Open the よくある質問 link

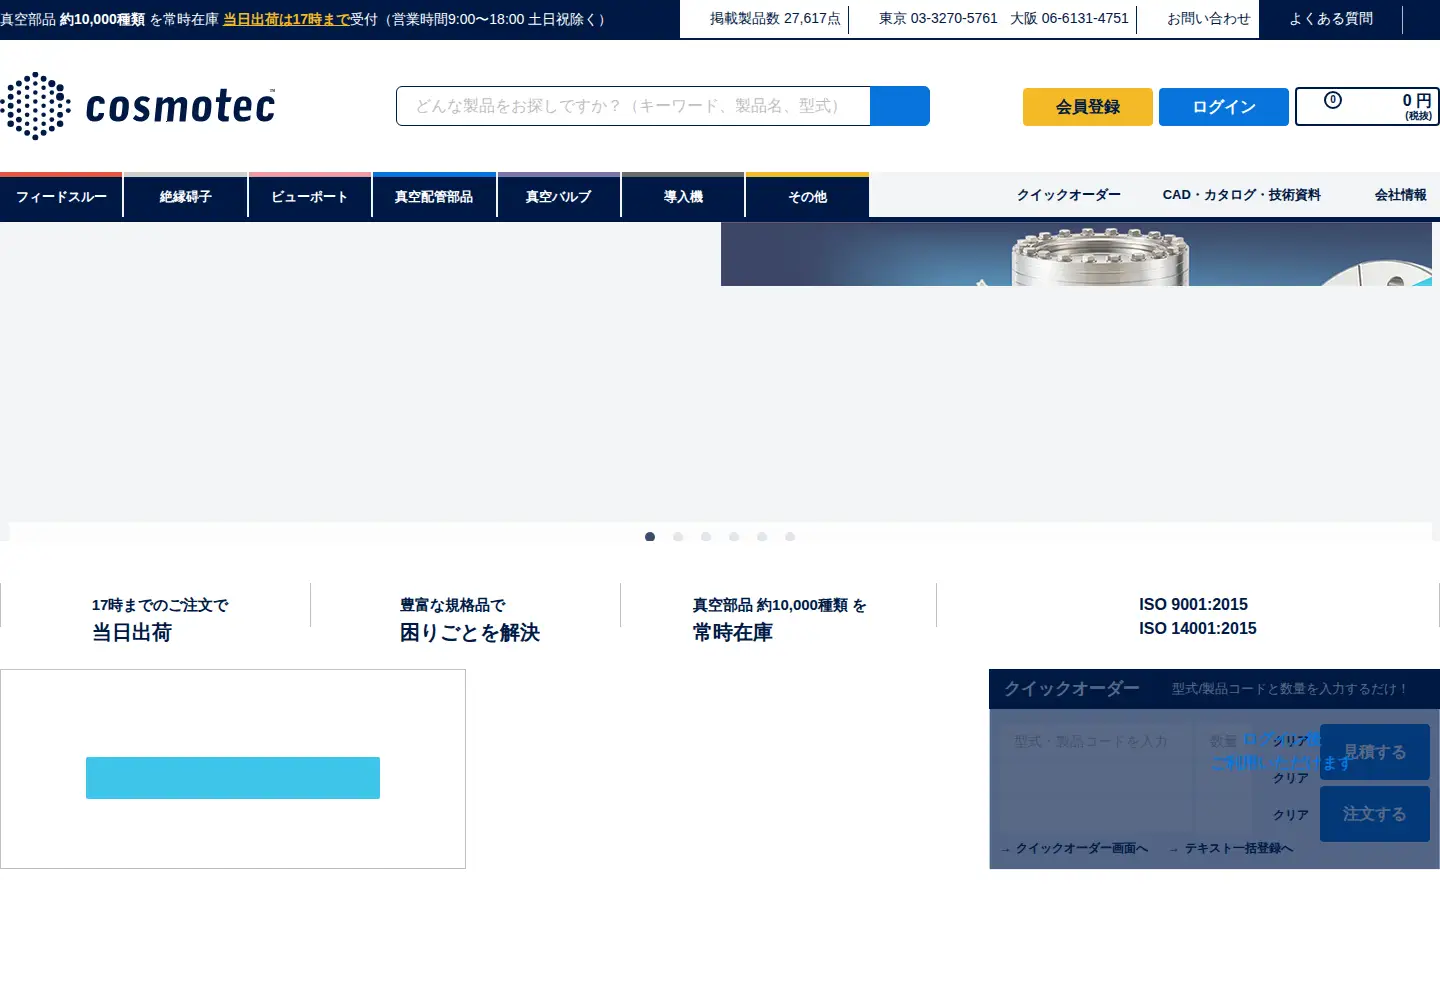(x=1331, y=19)
